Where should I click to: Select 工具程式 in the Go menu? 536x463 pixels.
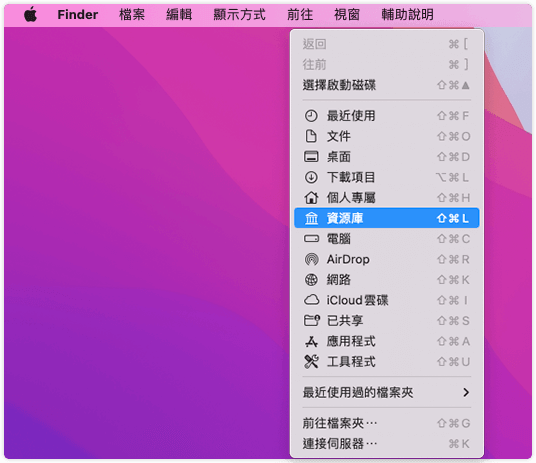click(387, 362)
